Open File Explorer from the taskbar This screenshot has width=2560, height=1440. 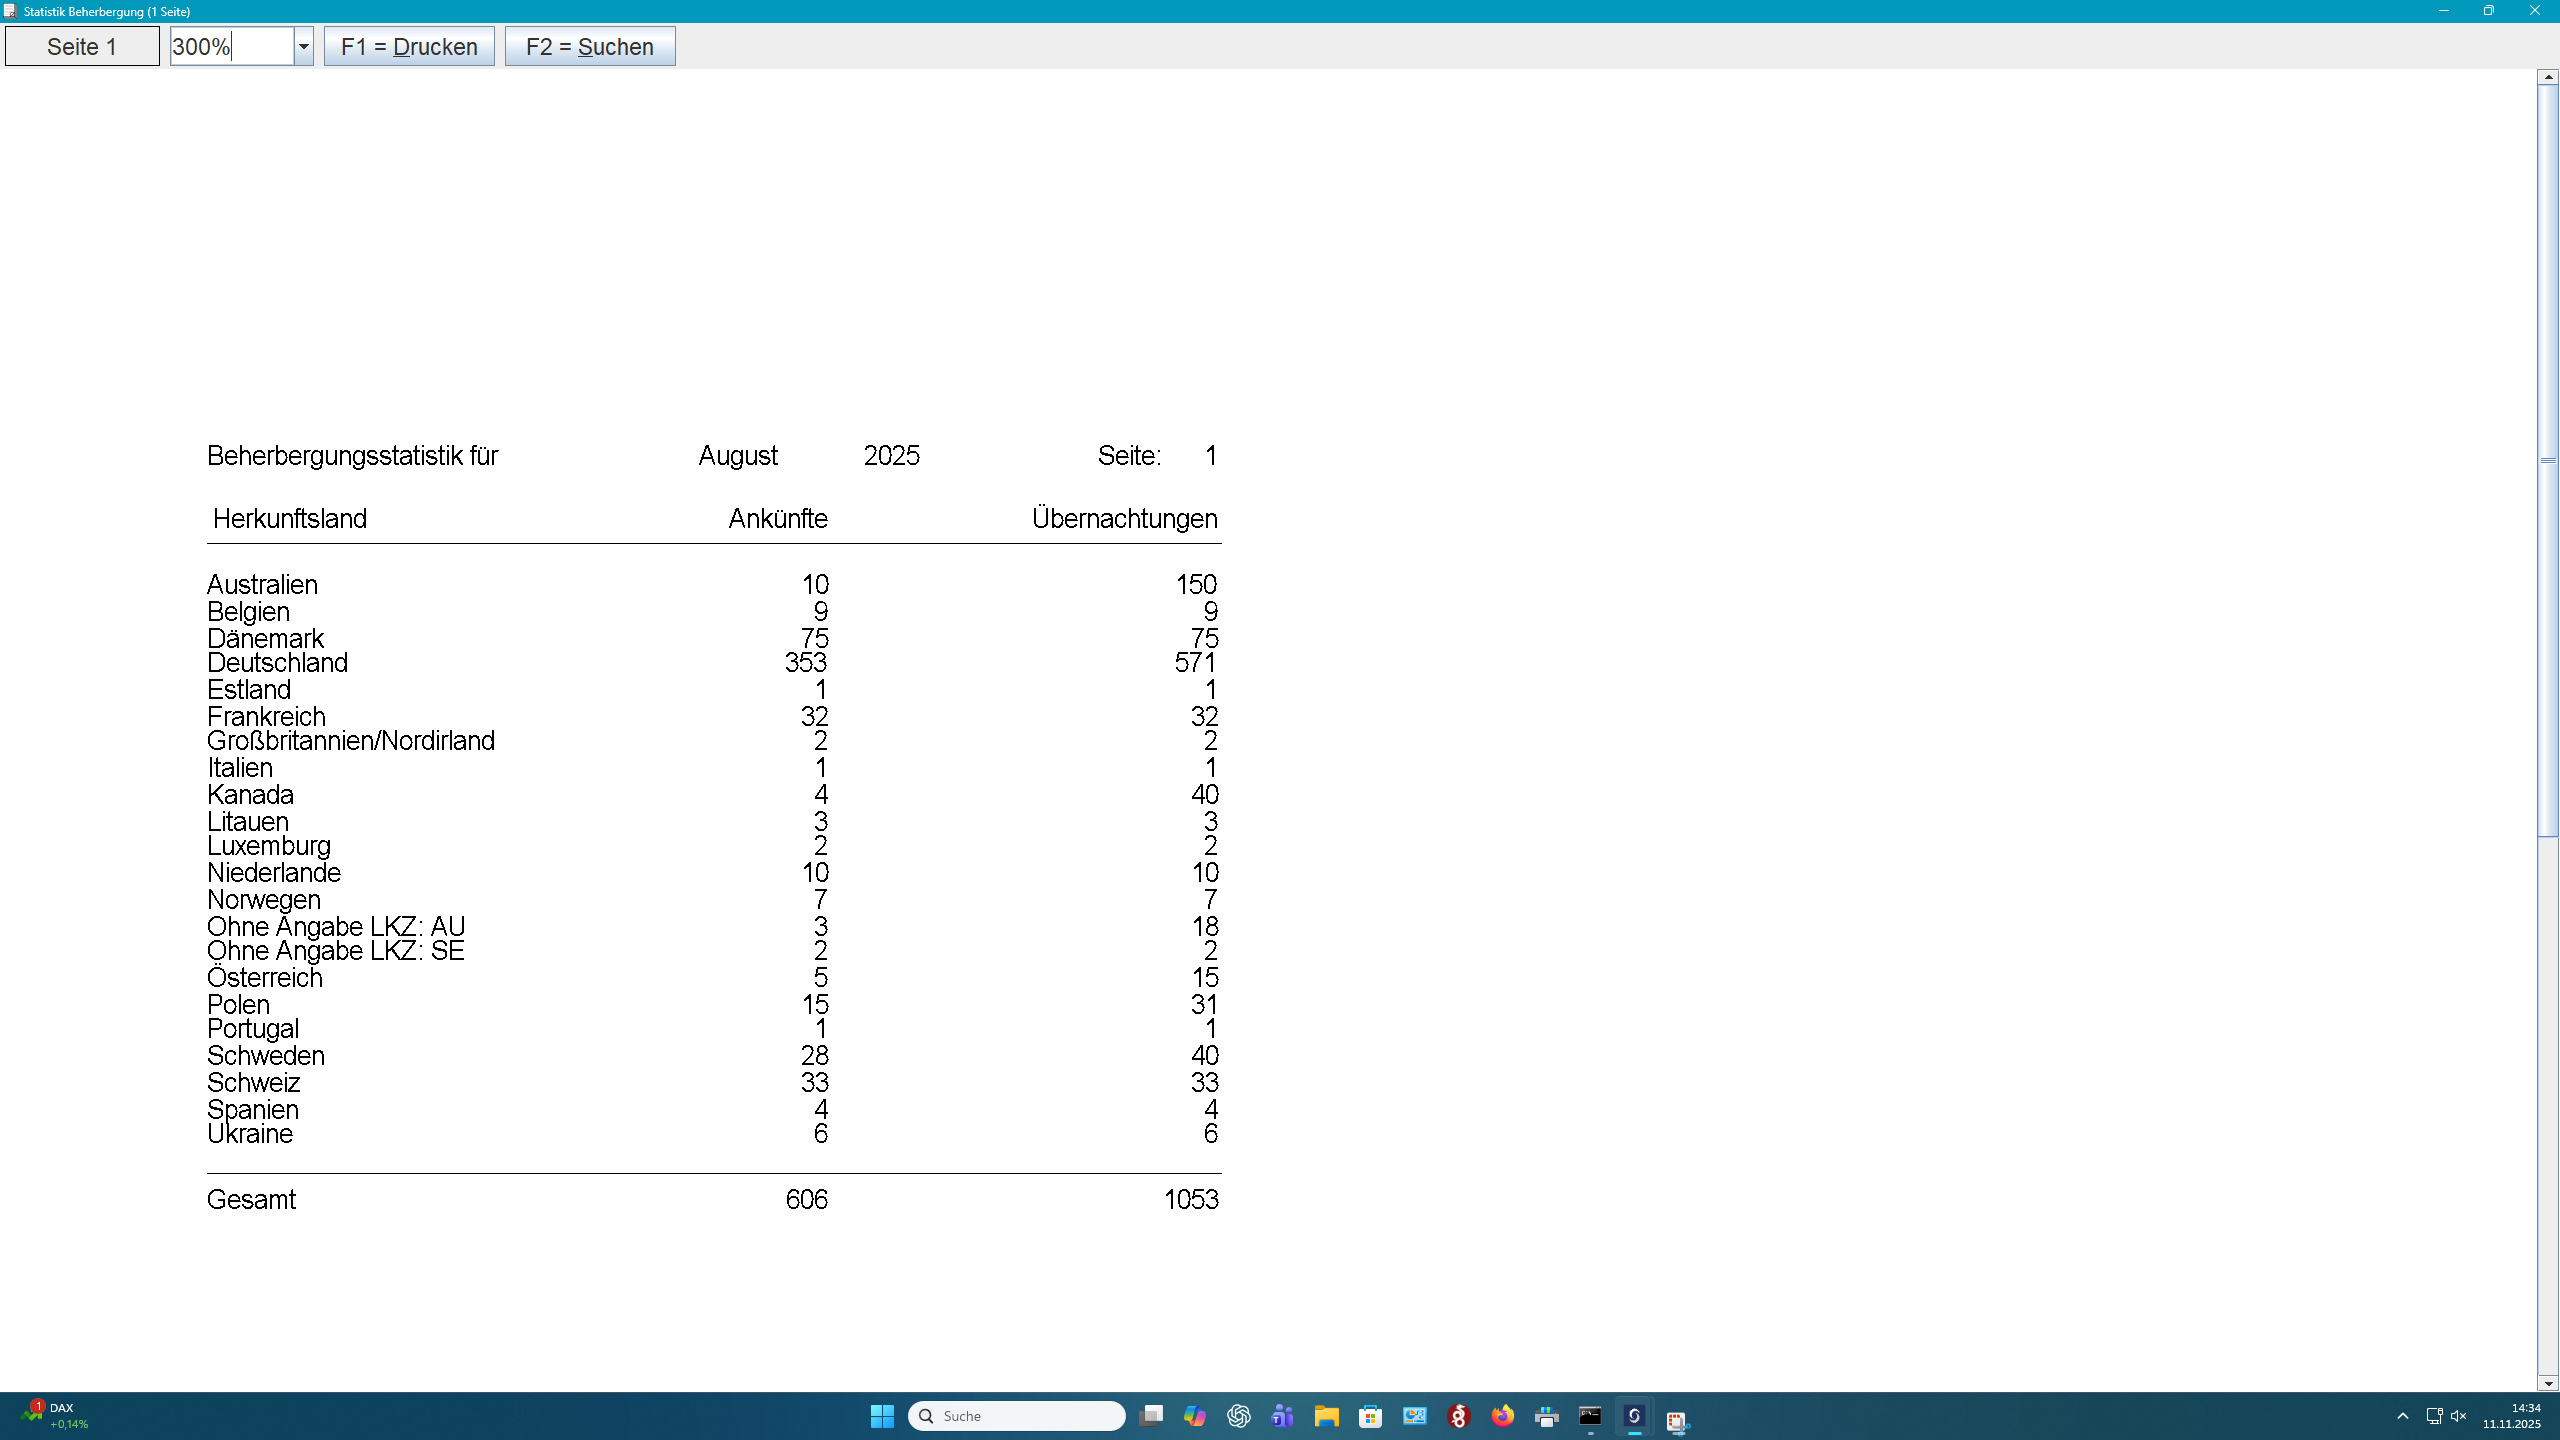point(1326,1417)
